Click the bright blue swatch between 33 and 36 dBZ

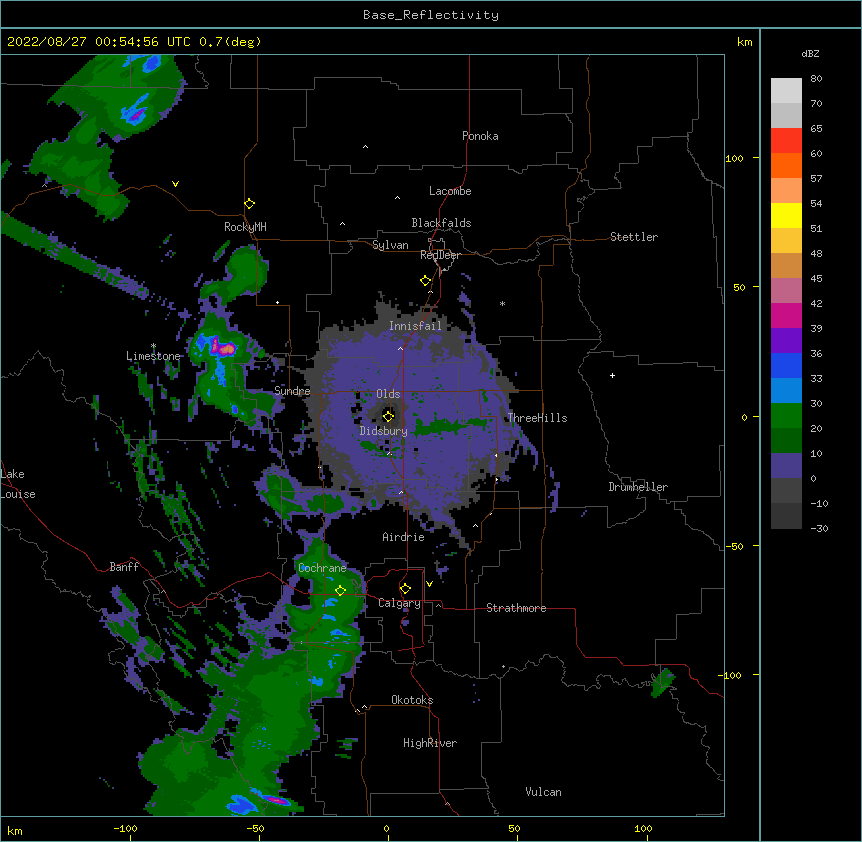click(786, 365)
